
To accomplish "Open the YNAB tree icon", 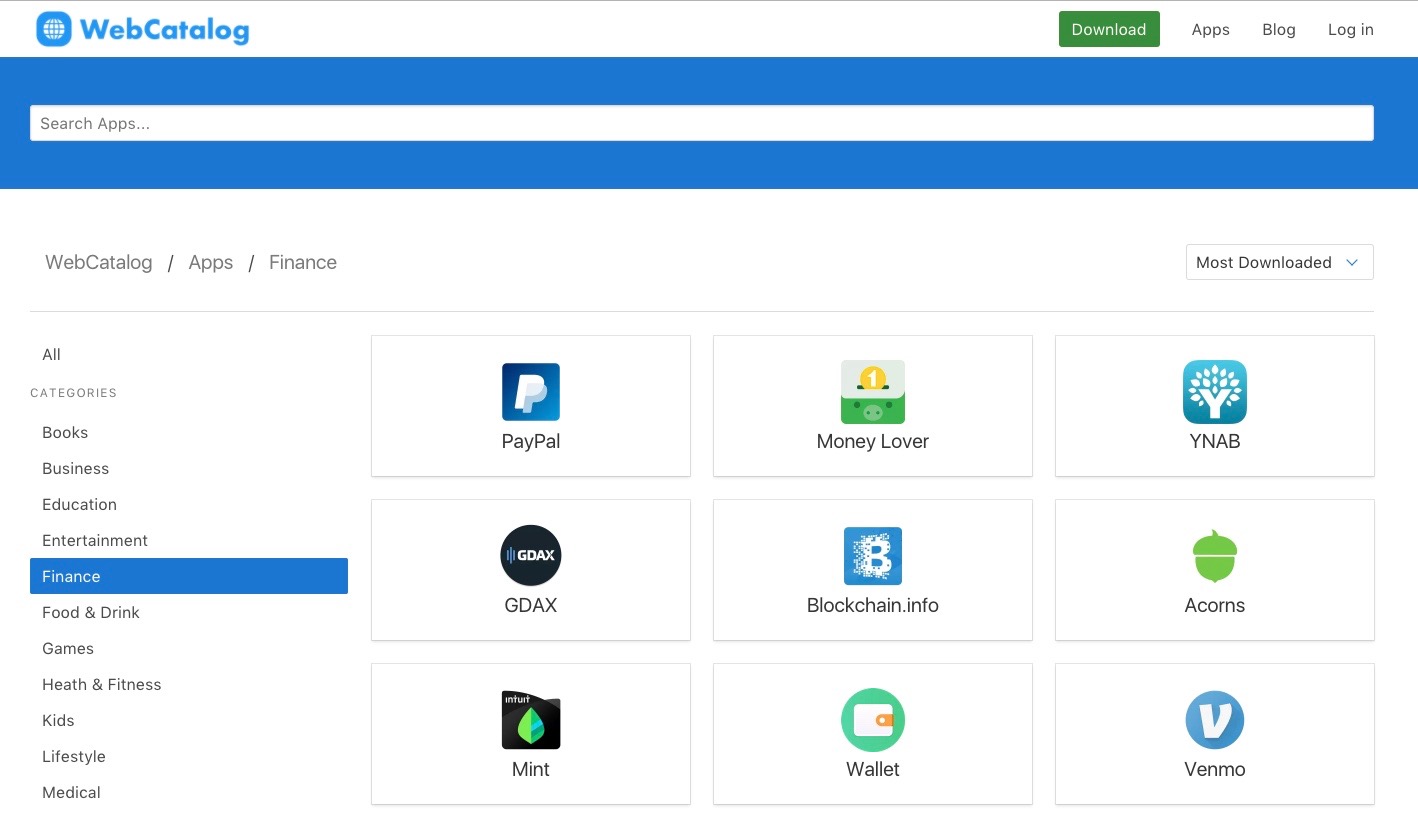I will pos(1215,392).
